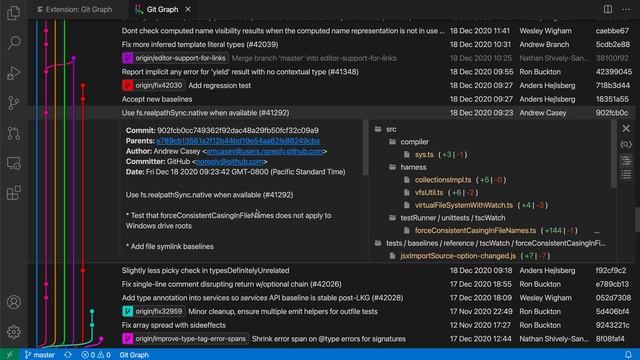
Task: Open the vfsUtil.ts file diff
Action: coord(429,192)
